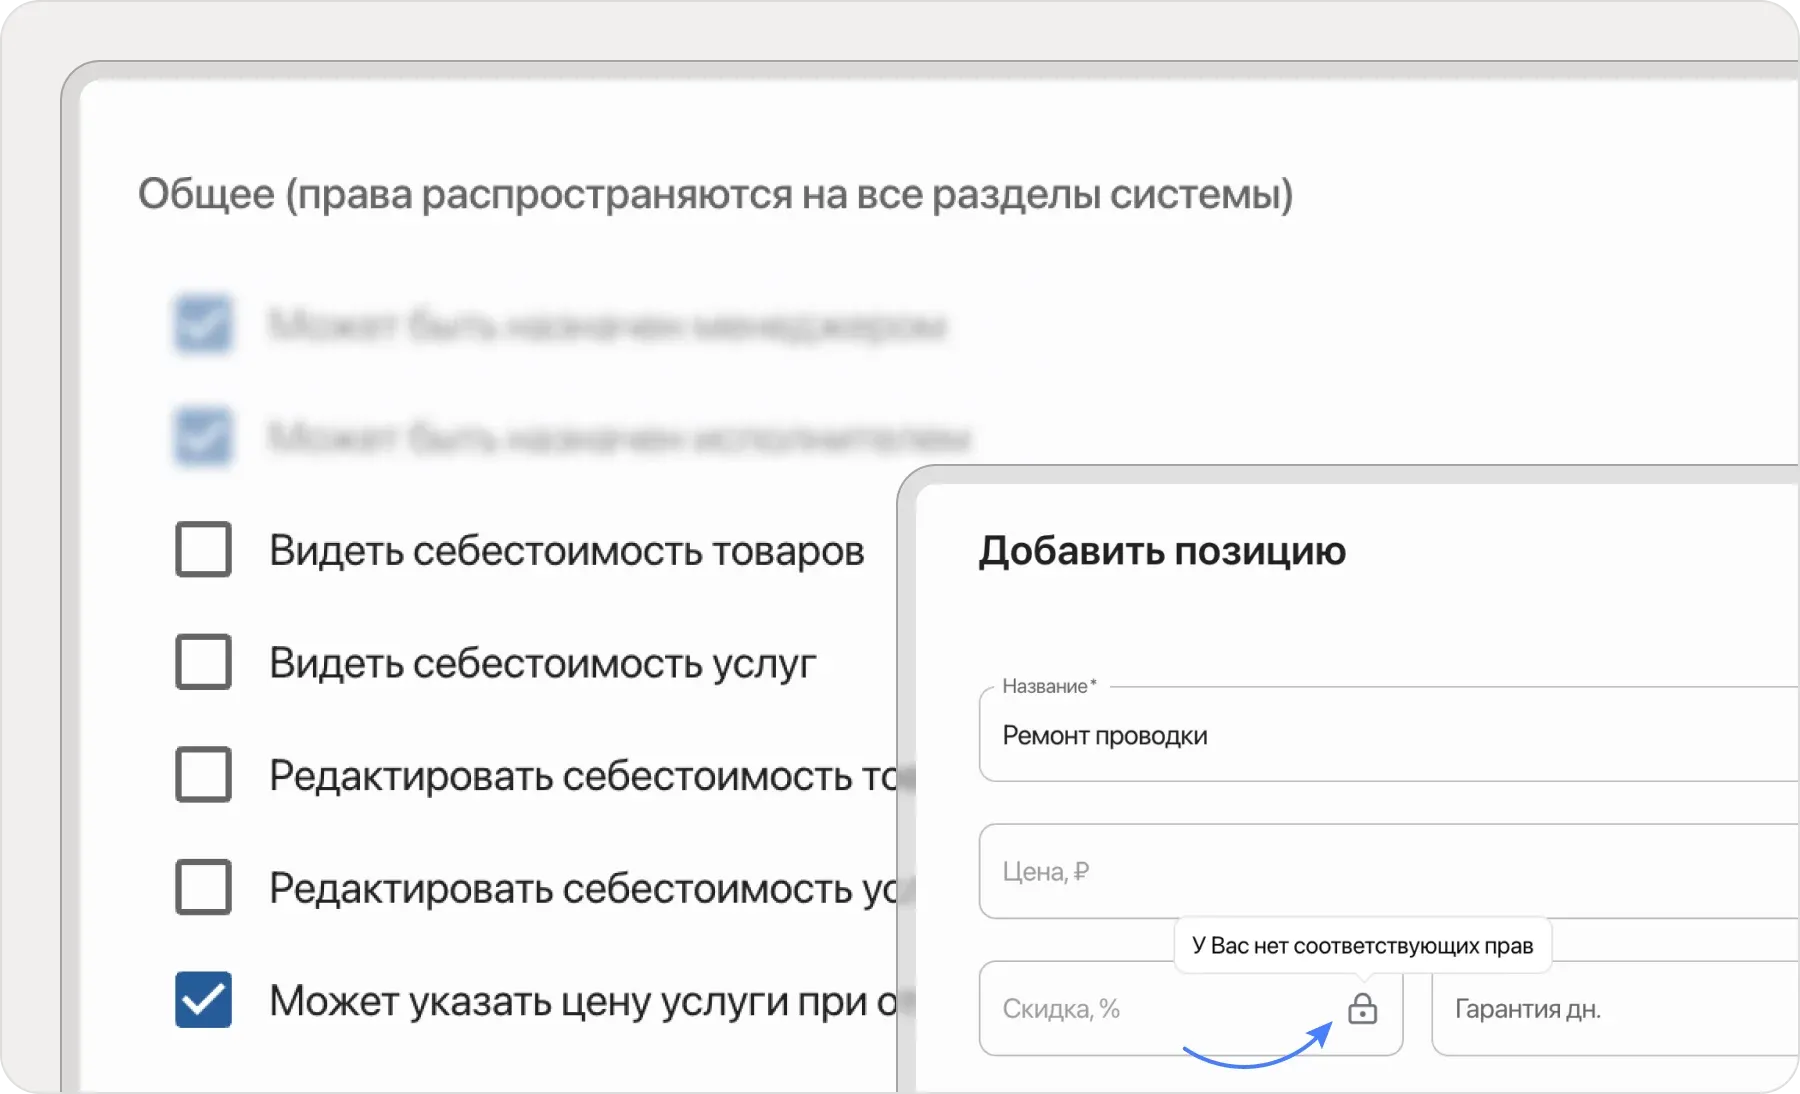Screen dimensions: 1800x1094
Task: Enable Видеть себестоимость товаров
Action: tap(204, 548)
